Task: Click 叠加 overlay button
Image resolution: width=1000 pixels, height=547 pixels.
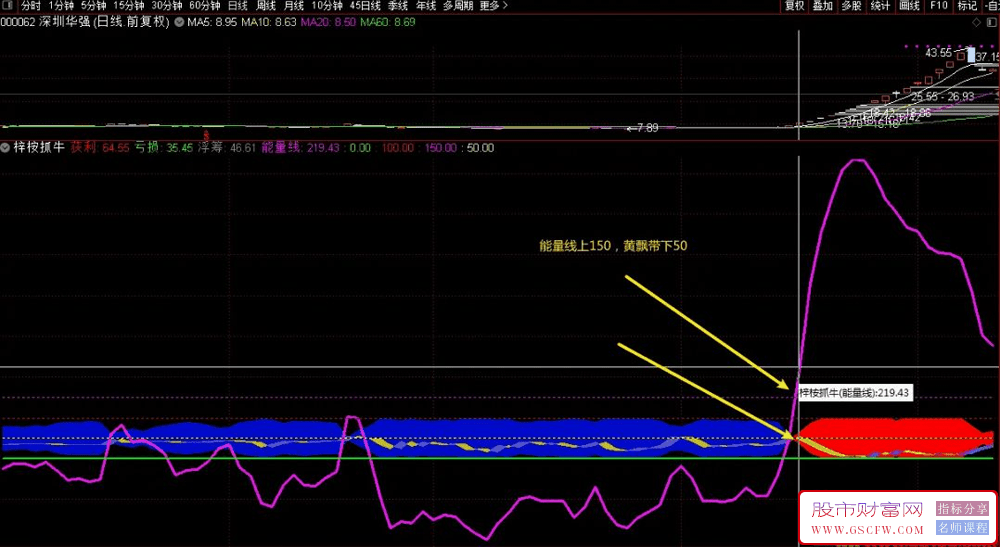Action: 823,6
